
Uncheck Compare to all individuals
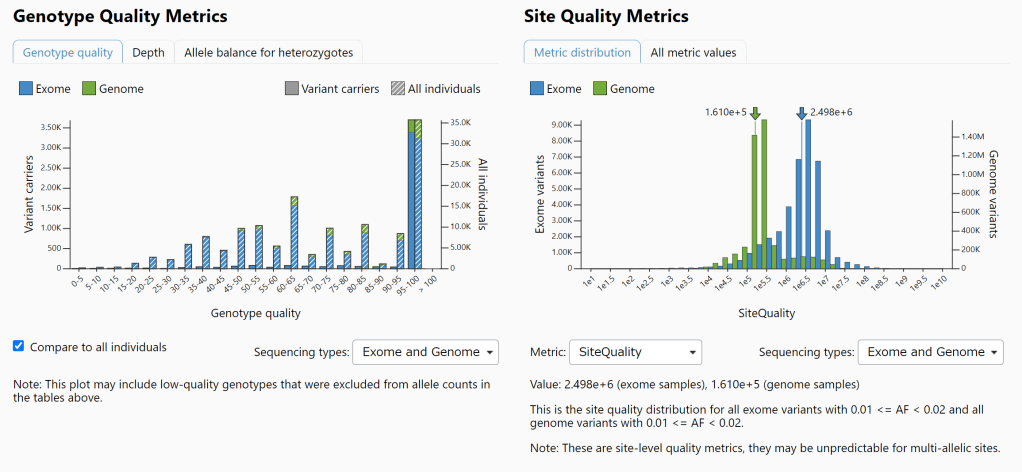tap(19, 346)
